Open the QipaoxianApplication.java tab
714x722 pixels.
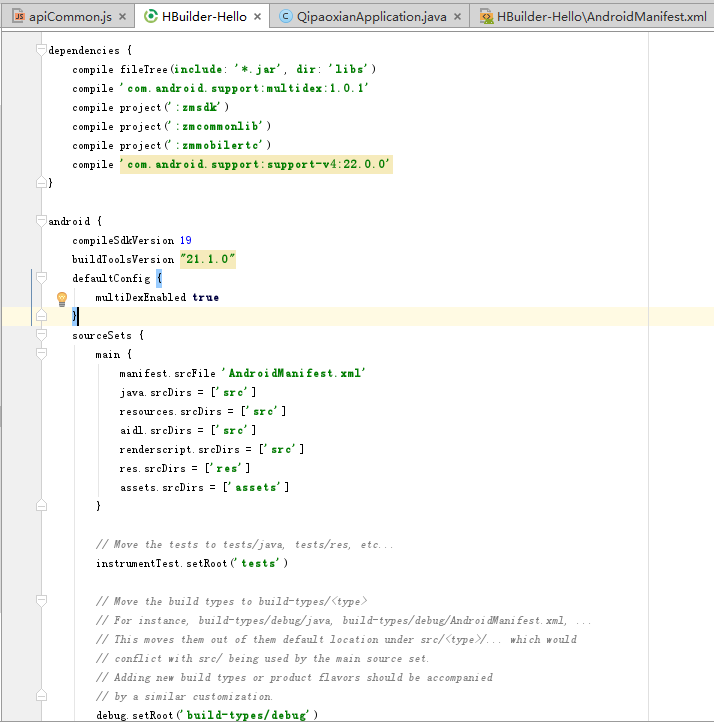pos(371,17)
